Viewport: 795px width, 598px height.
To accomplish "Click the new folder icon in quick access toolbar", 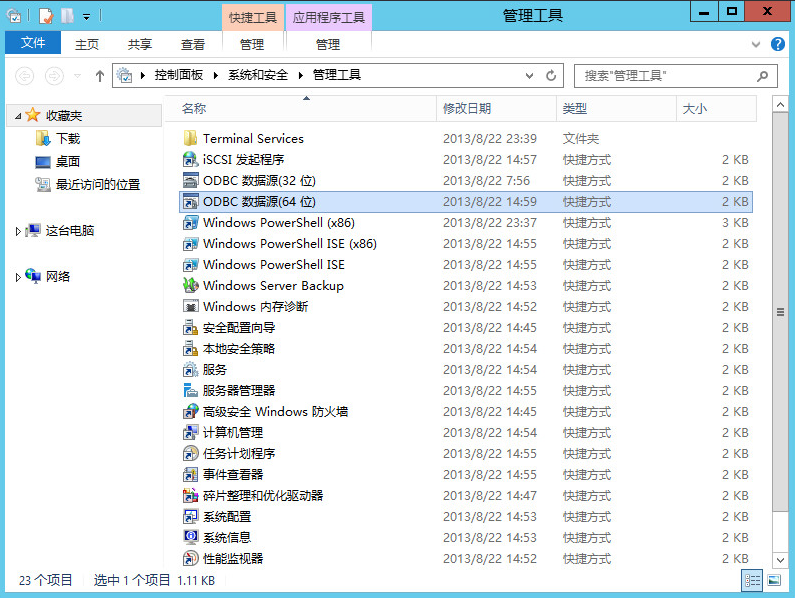I will [67, 16].
